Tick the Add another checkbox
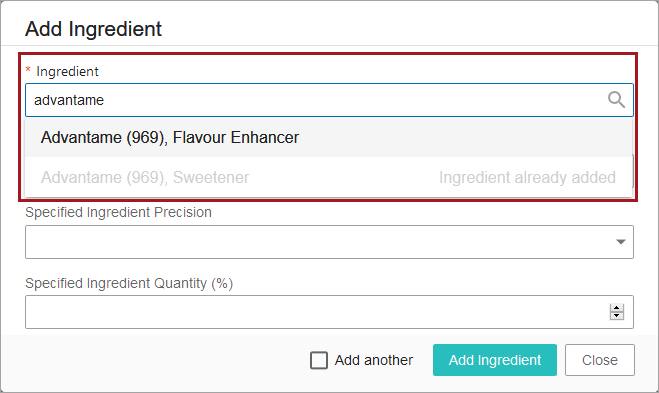This screenshot has height=393, width=659. [319, 360]
